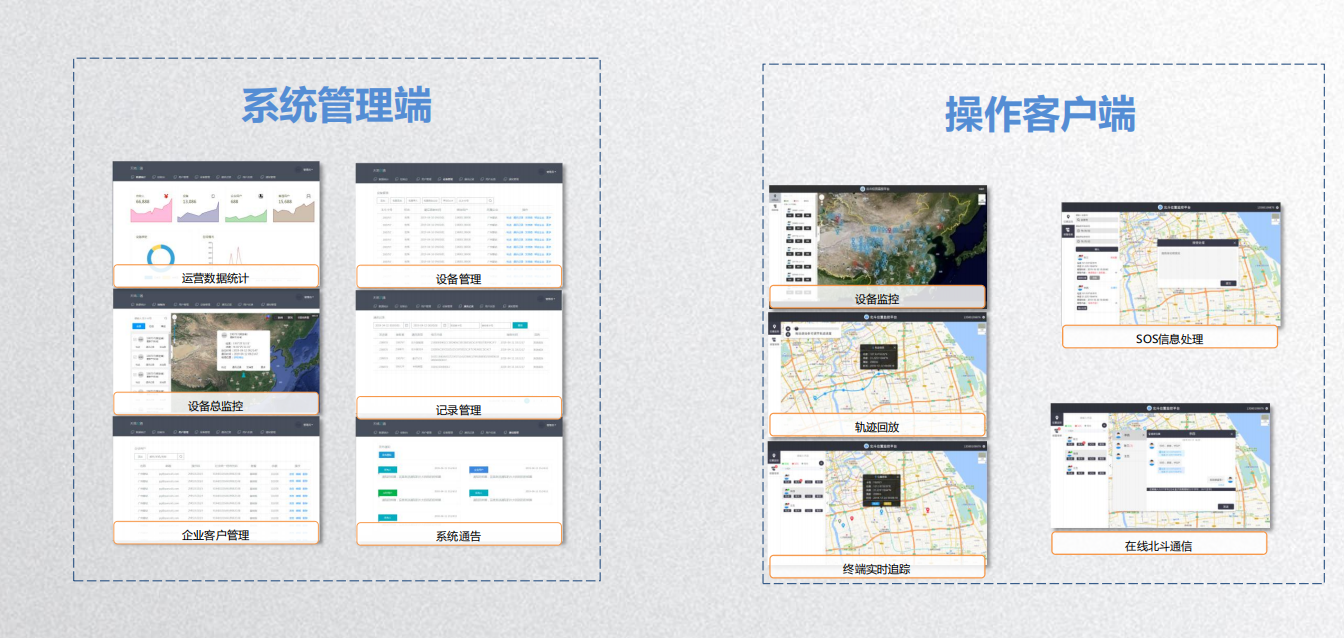Select the 轨迹回放 caption
This screenshot has height=638, width=1344.
pos(876,426)
